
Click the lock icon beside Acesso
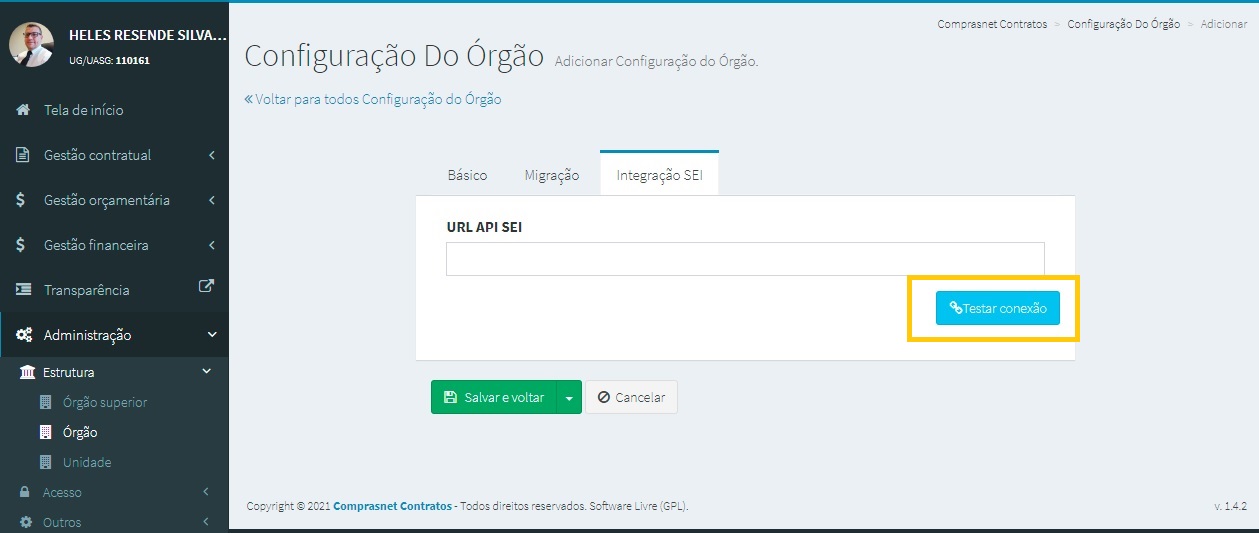click(26, 492)
